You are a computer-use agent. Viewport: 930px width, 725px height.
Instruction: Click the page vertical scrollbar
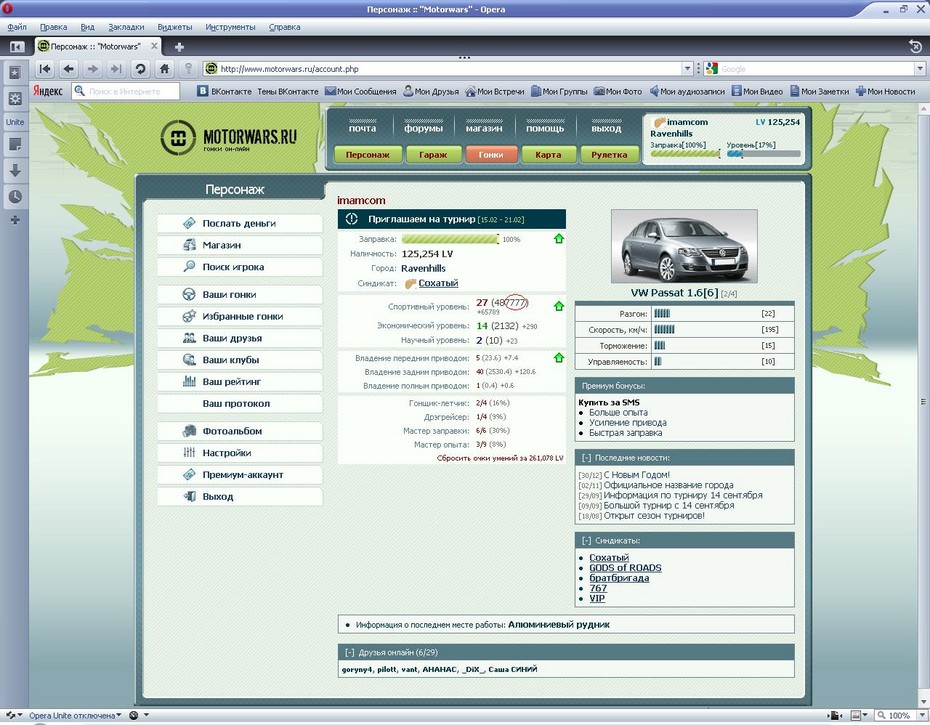[x=923, y=402]
